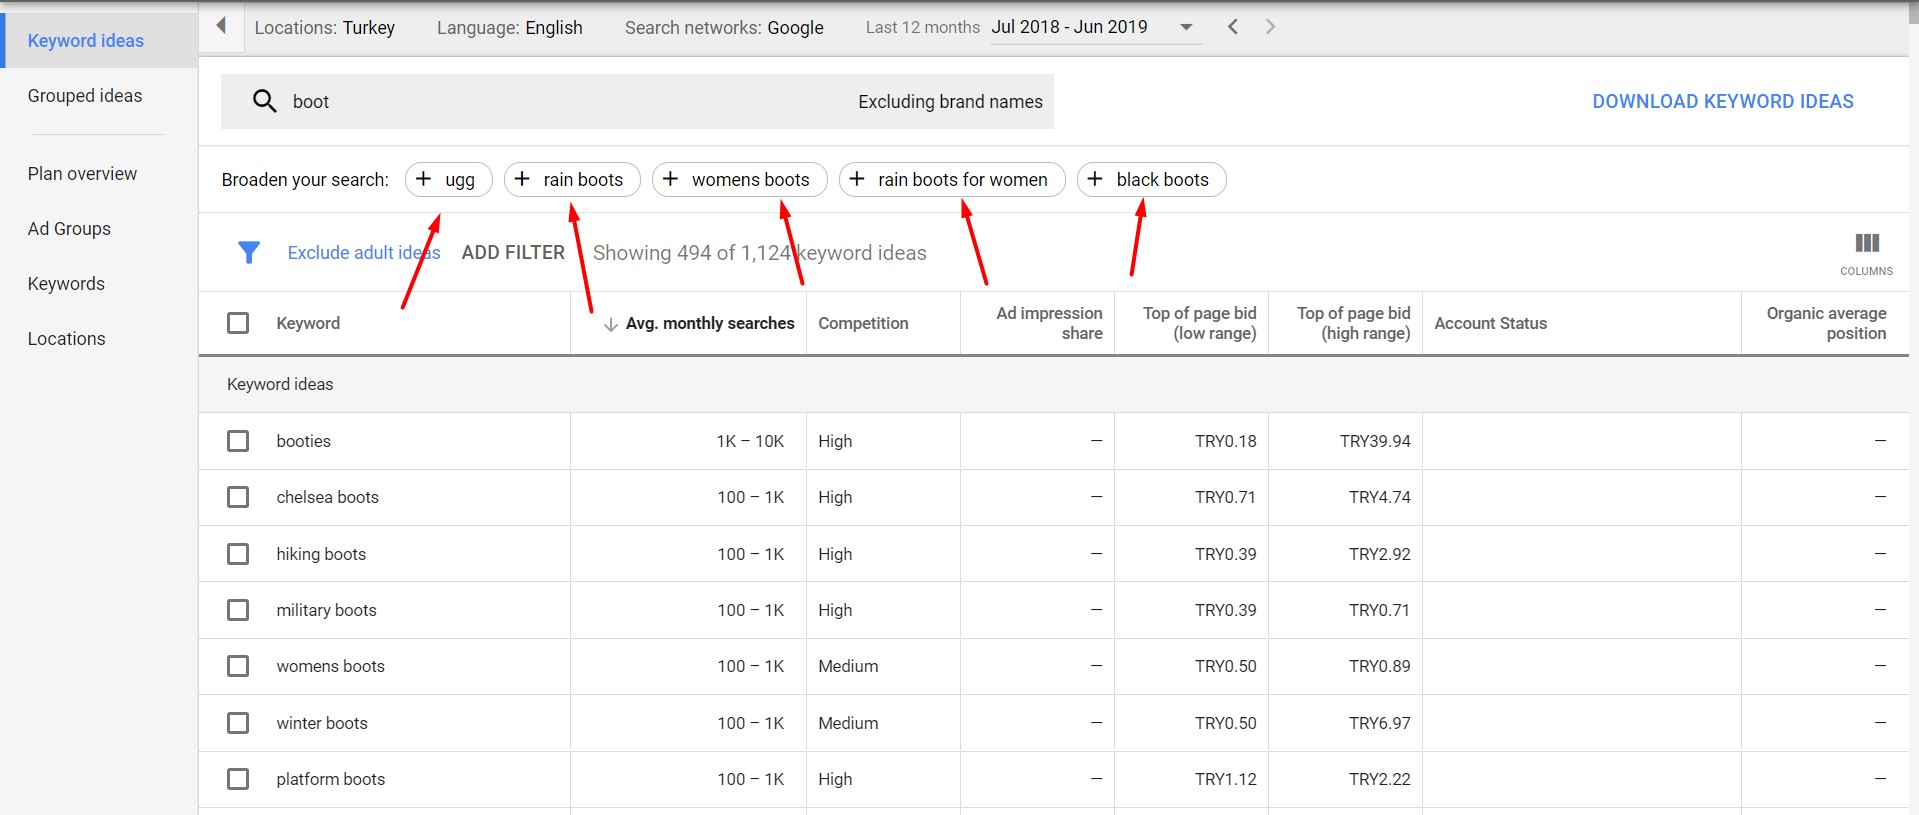Click plus icon on rain boots for women
Viewport: 1919px width, 815px height.
click(x=857, y=179)
